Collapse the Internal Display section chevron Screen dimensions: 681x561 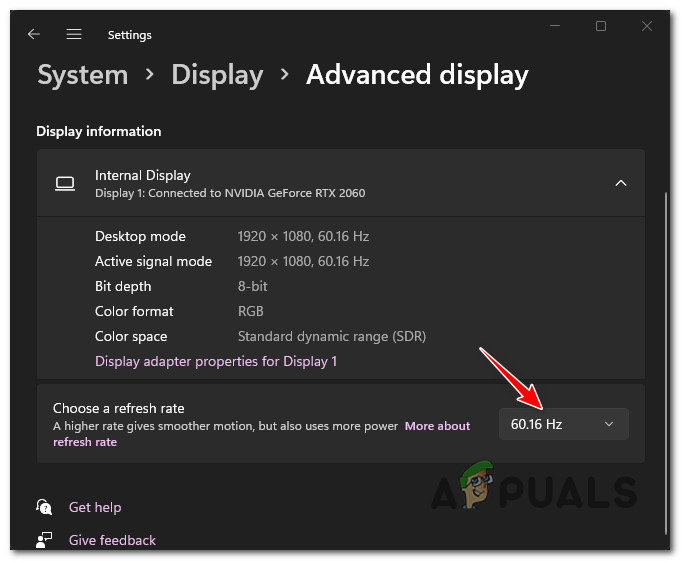click(x=620, y=183)
